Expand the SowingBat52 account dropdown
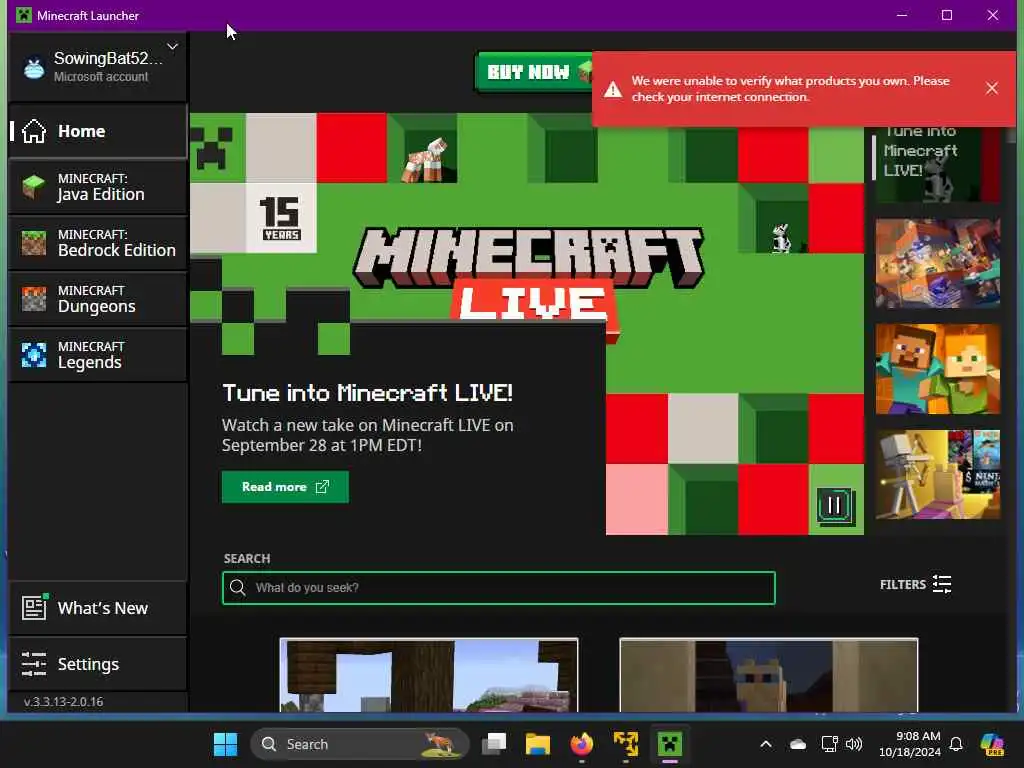 172,47
